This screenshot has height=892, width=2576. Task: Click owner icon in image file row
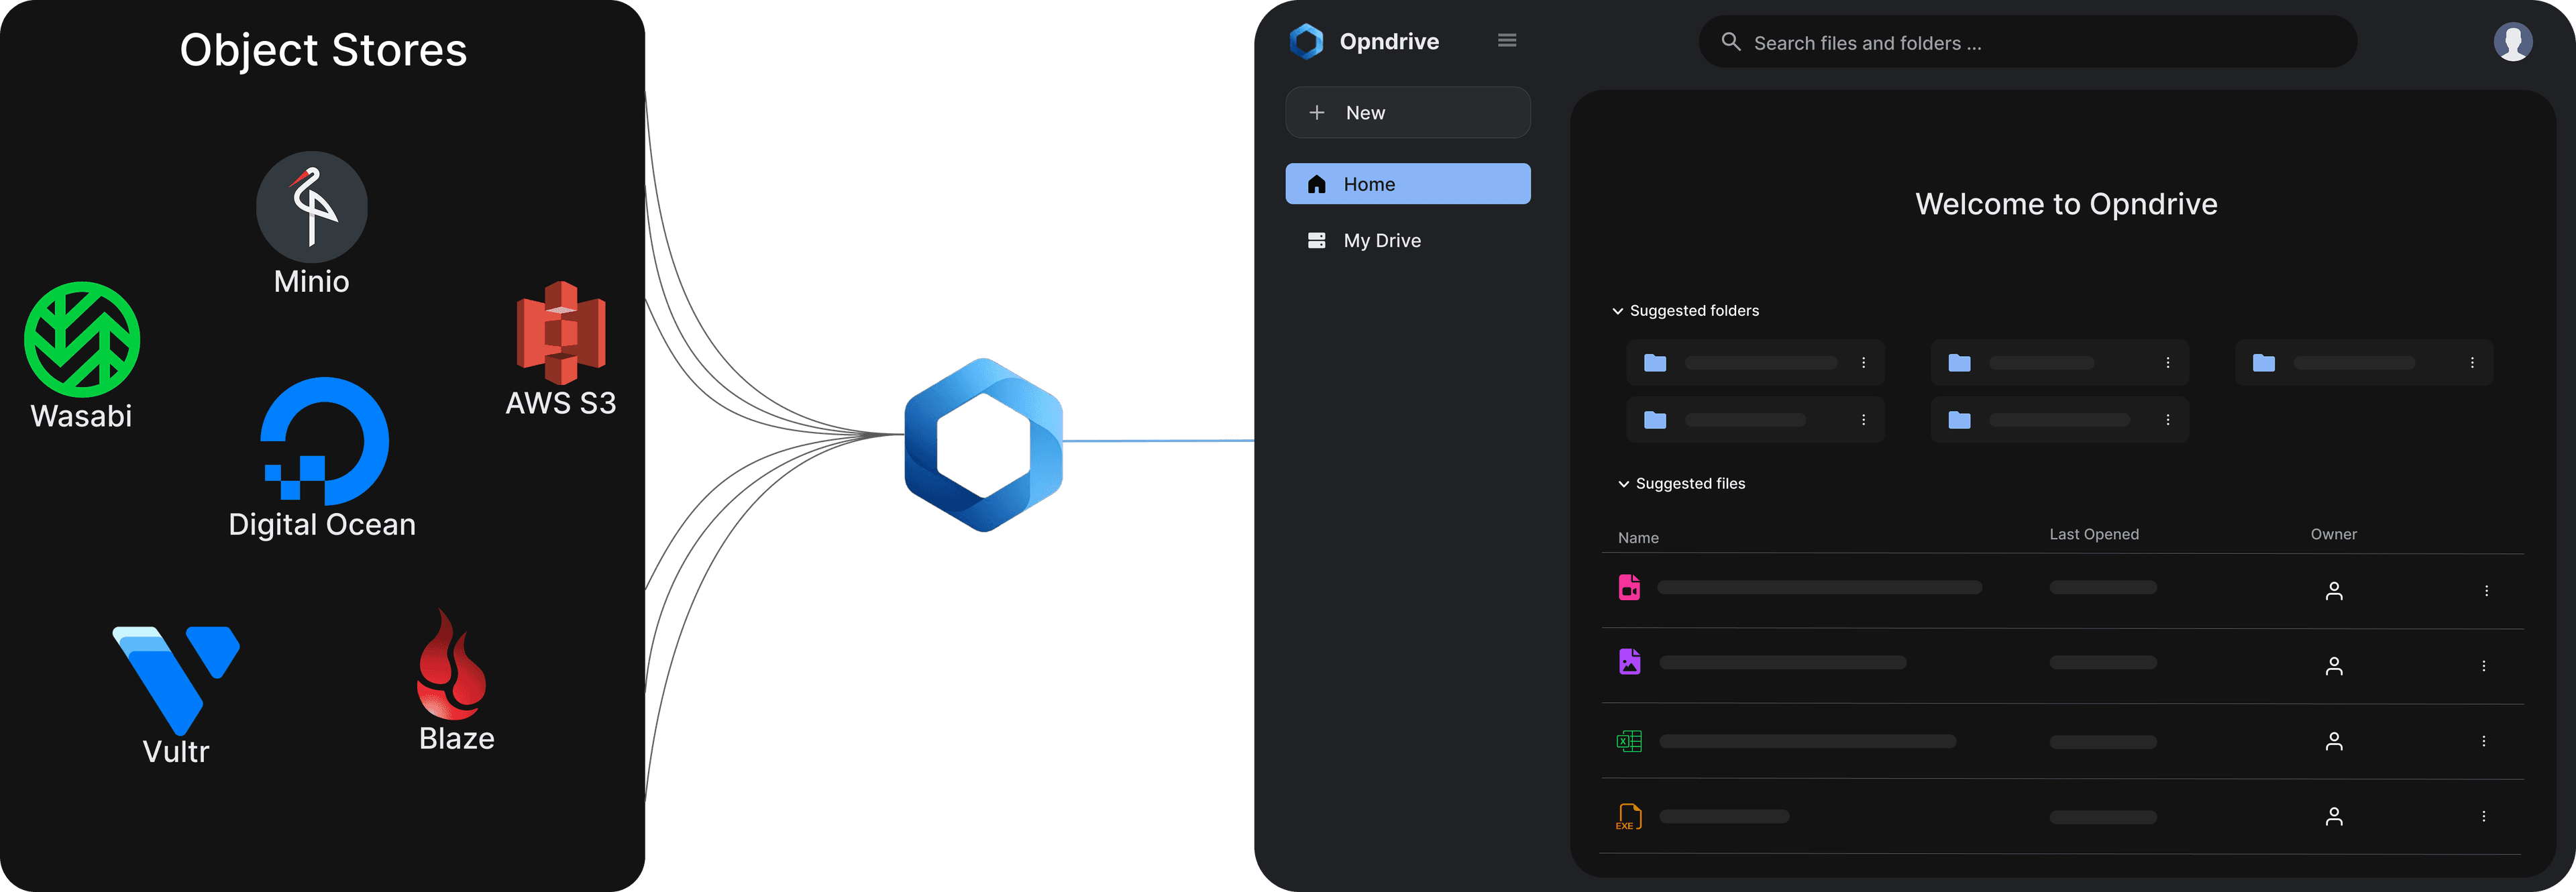point(2334,666)
